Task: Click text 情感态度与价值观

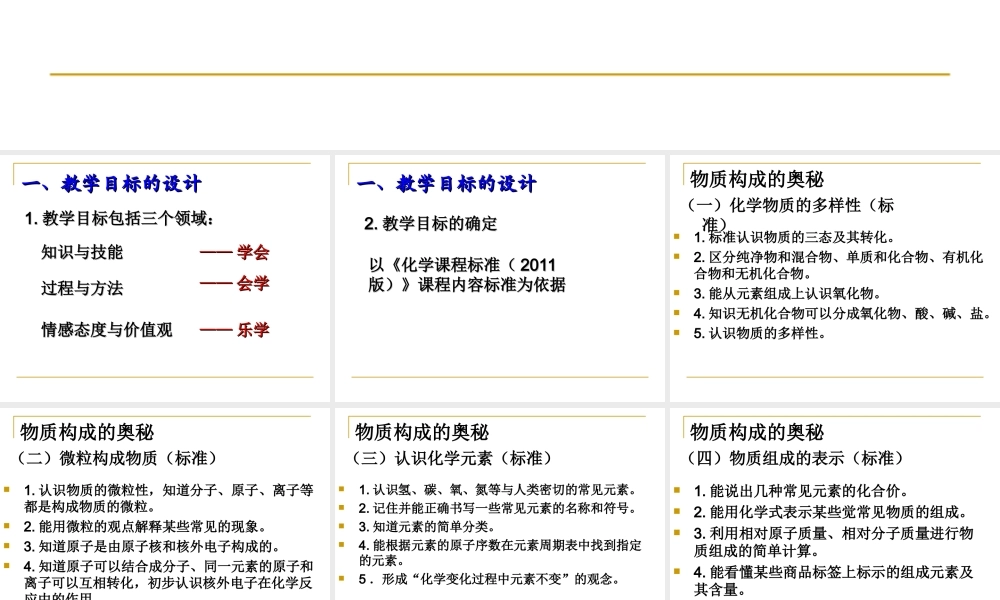Action: click(107, 330)
